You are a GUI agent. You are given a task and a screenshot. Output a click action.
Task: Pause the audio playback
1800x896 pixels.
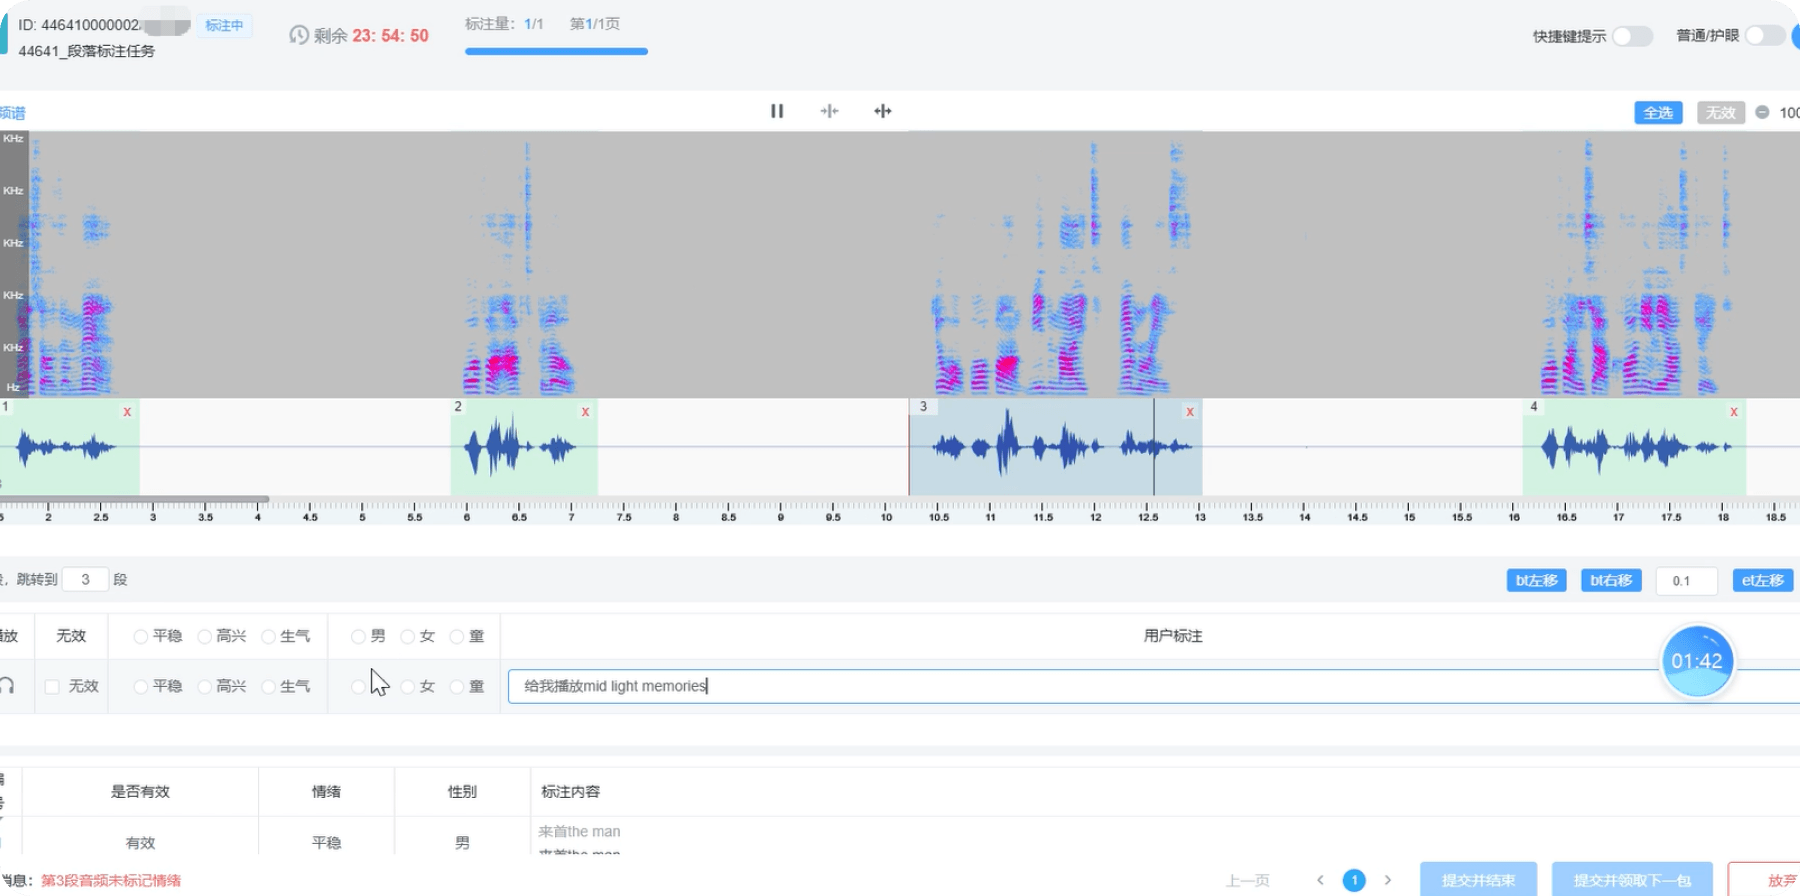[777, 111]
